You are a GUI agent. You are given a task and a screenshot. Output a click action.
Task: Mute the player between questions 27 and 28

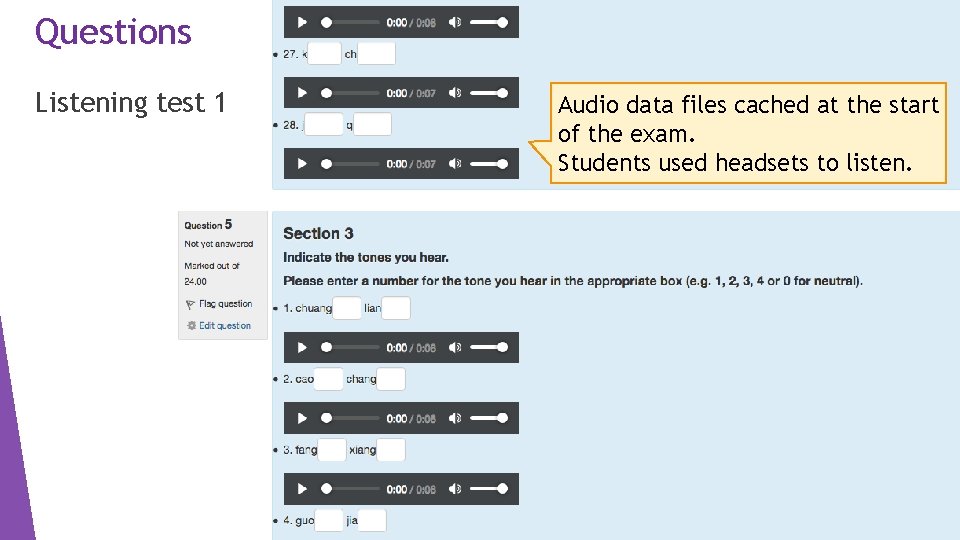tap(454, 93)
